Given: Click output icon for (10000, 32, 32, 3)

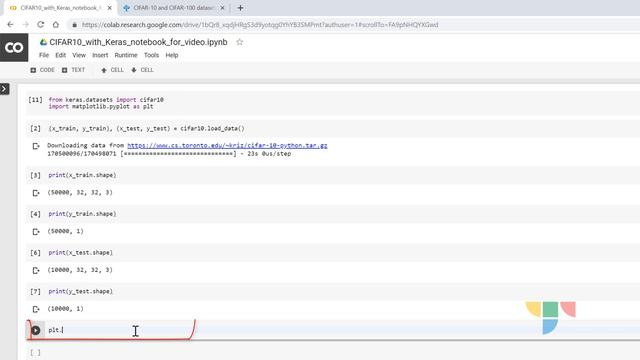Looking at the screenshot, I should click(x=36, y=270).
